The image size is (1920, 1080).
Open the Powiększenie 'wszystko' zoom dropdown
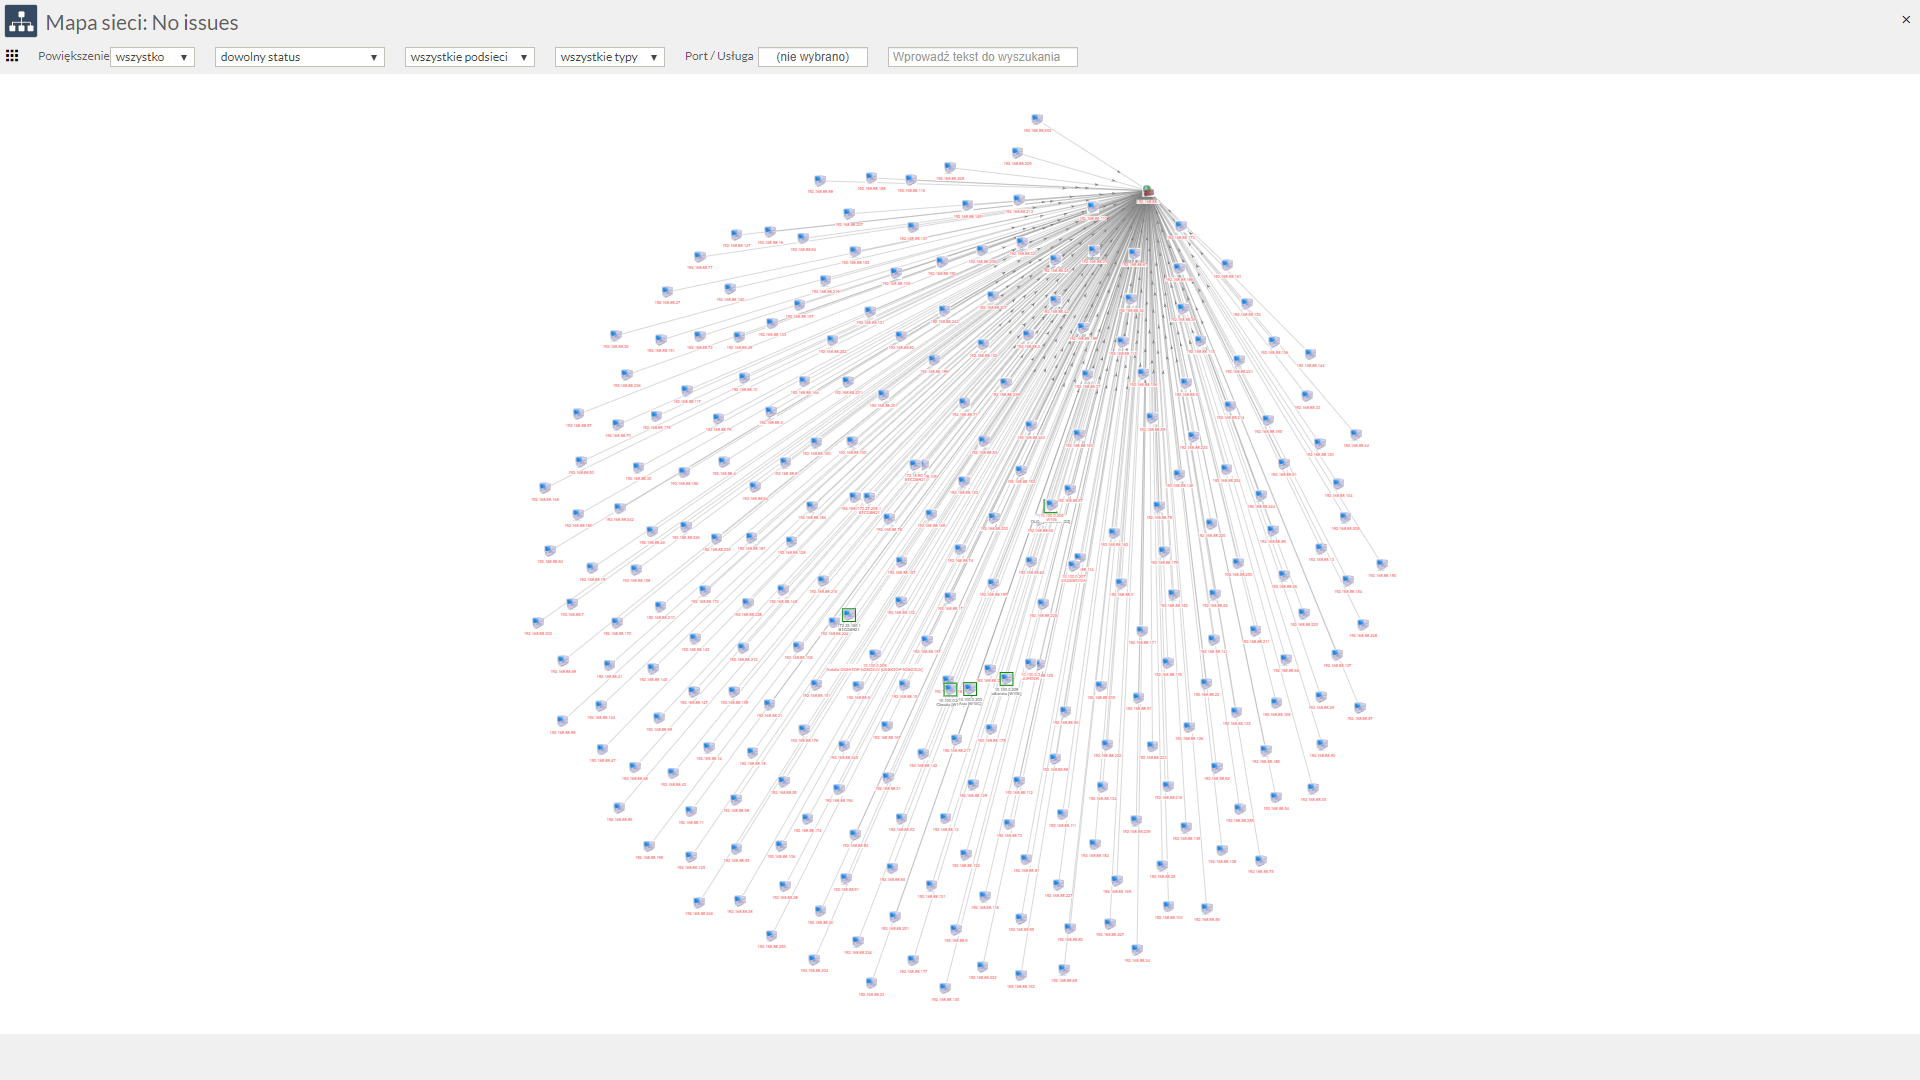point(152,57)
